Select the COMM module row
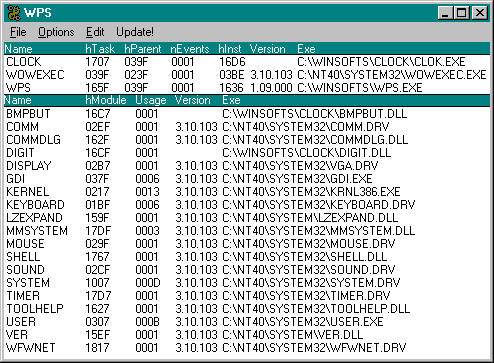The width and height of the screenshot is (494, 363). pos(247,127)
